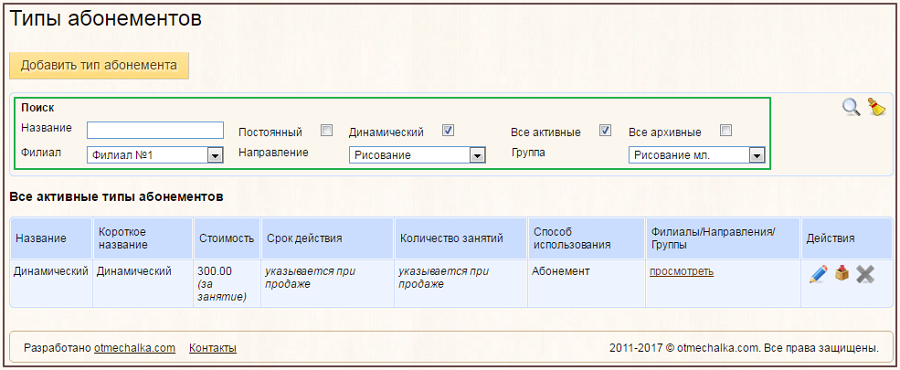Click the delete cross icon for Динамический

click(x=865, y=274)
